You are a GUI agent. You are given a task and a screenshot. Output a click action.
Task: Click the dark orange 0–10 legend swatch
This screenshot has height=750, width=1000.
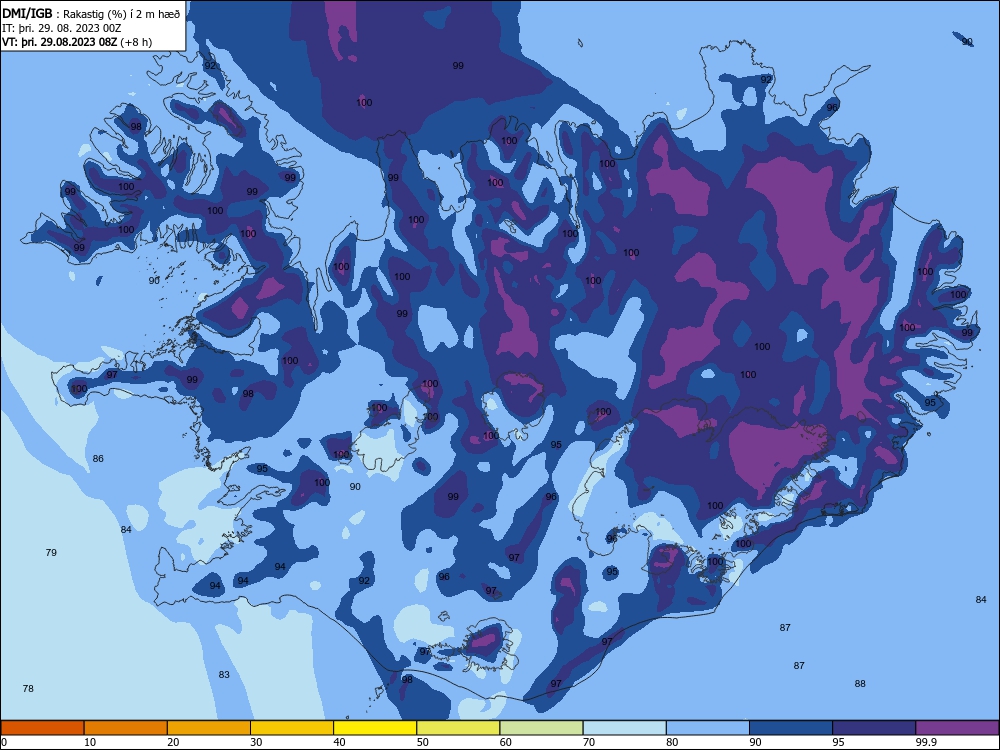42,728
